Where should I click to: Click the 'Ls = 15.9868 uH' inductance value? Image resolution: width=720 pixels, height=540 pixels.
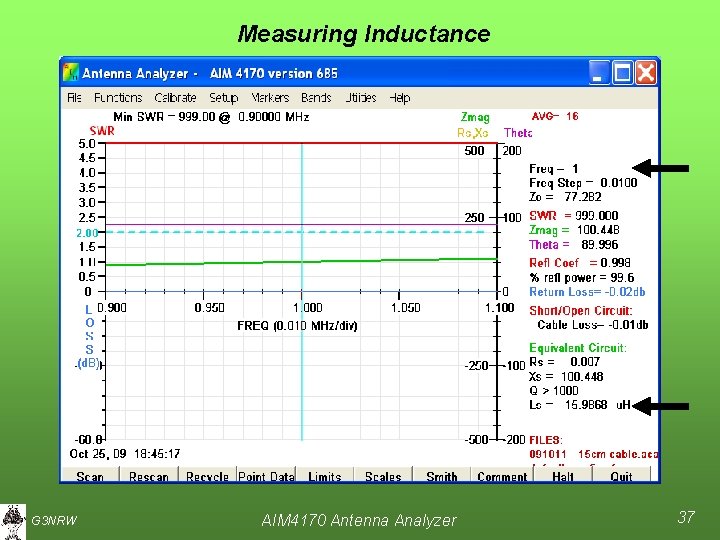tap(580, 405)
